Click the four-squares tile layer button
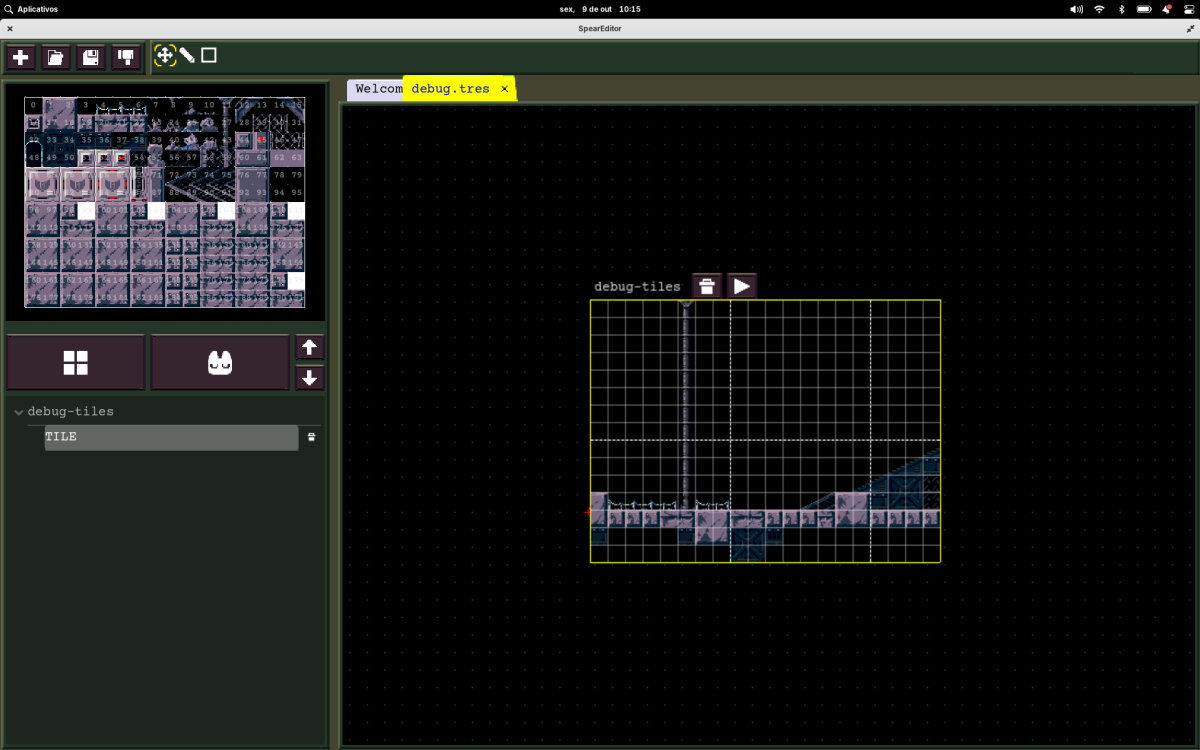The image size is (1200, 750). tap(76, 363)
